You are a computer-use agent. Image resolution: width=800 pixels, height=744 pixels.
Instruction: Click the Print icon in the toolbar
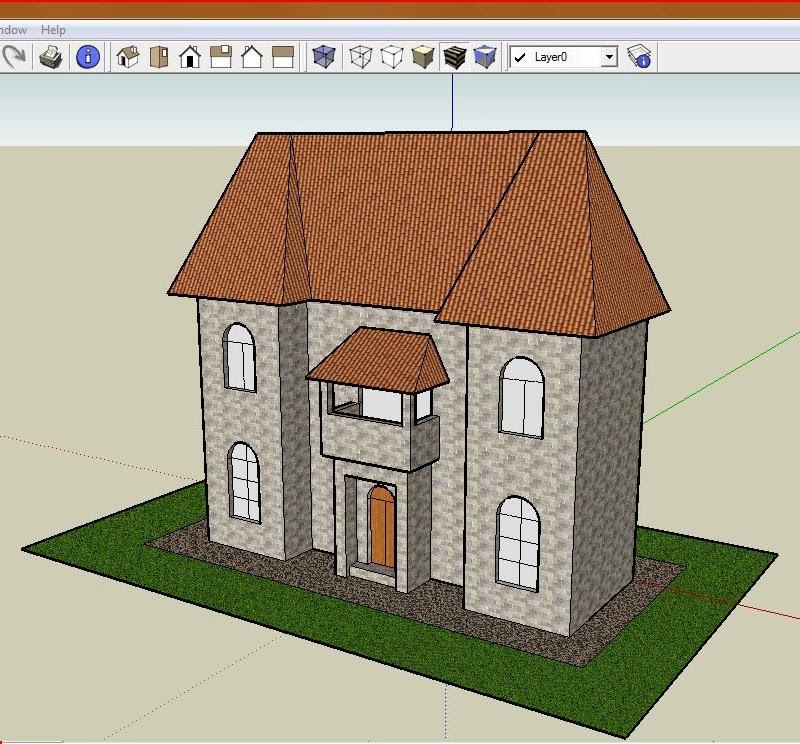(51, 56)
